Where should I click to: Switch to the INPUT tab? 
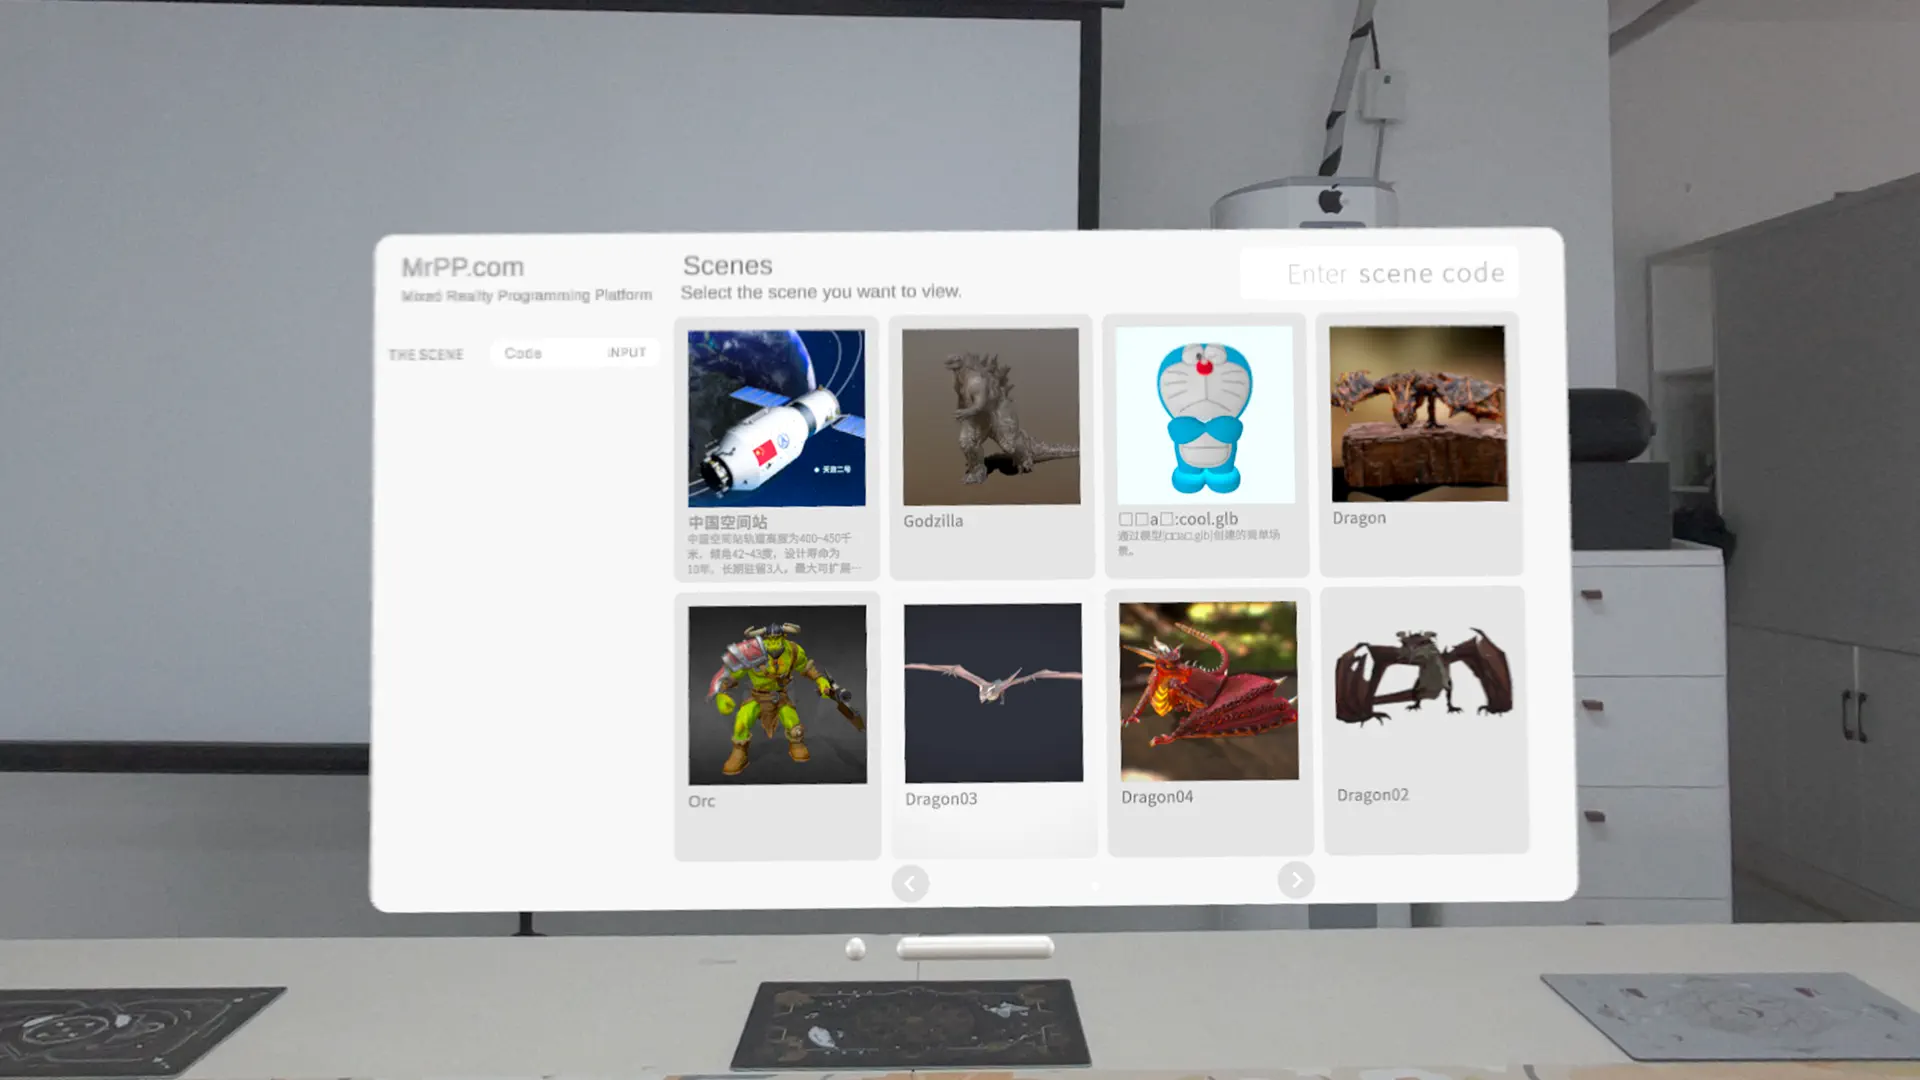click(x=626, y=352)
